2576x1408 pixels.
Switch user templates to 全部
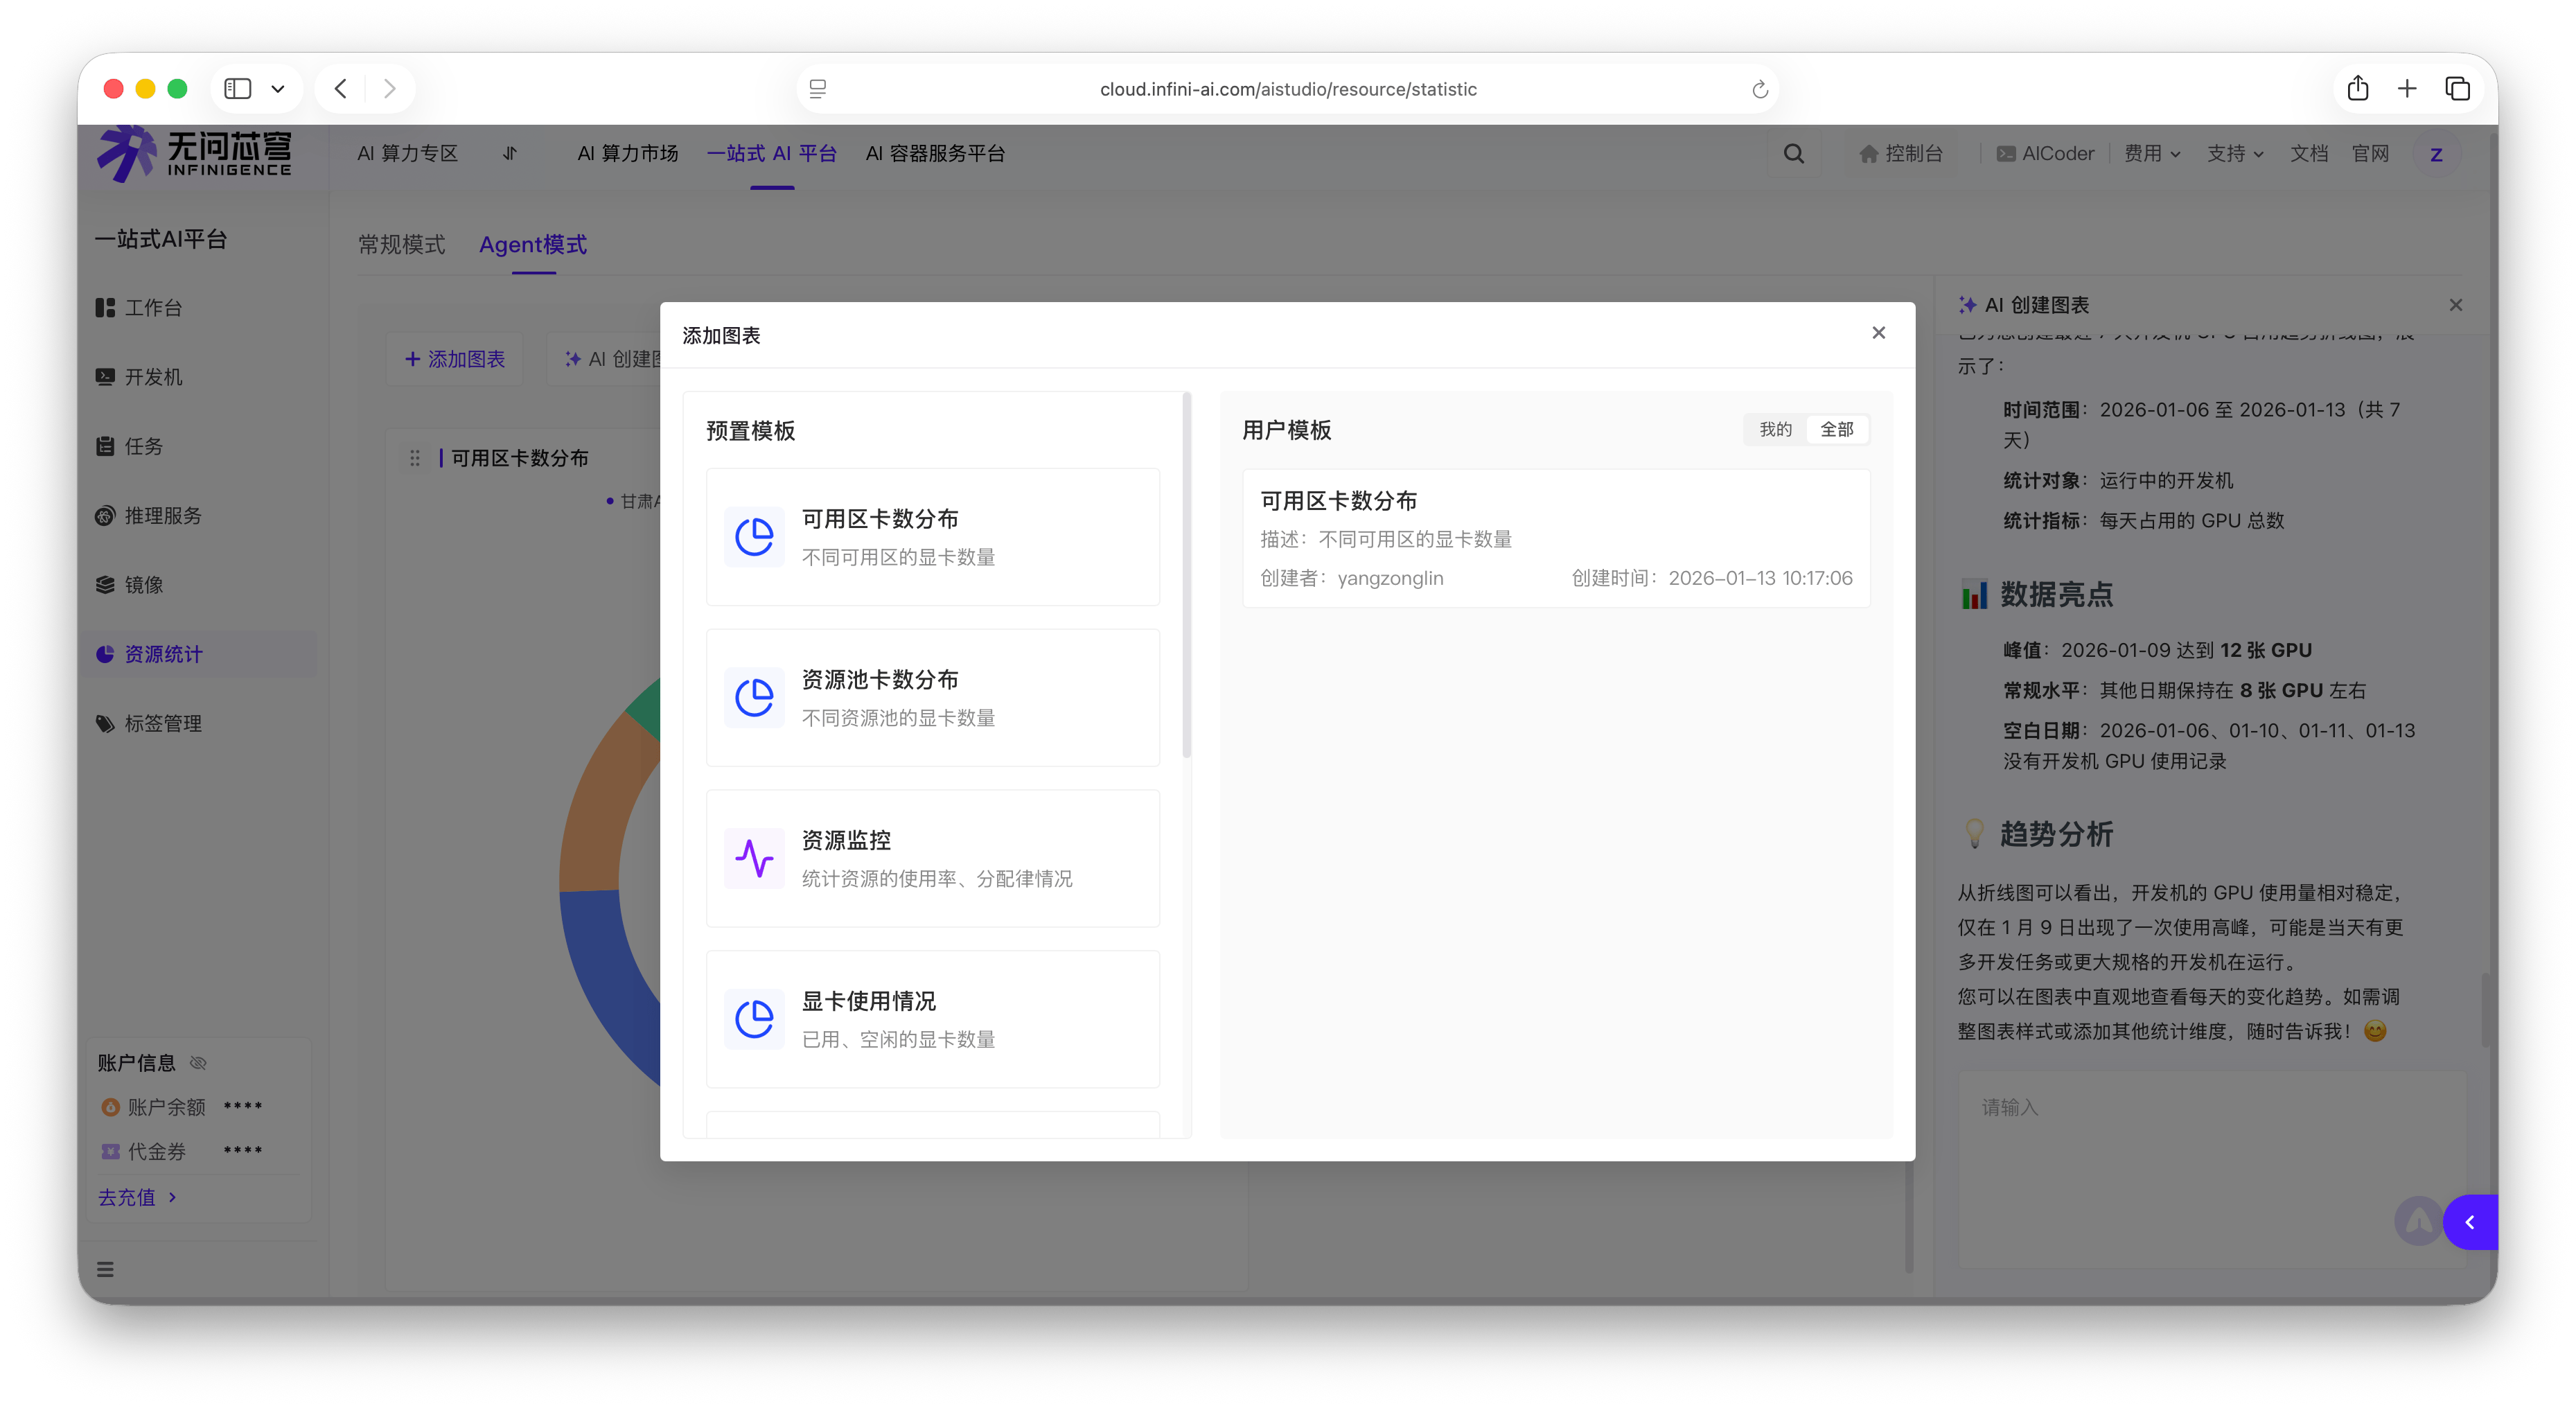(1836, 429)
